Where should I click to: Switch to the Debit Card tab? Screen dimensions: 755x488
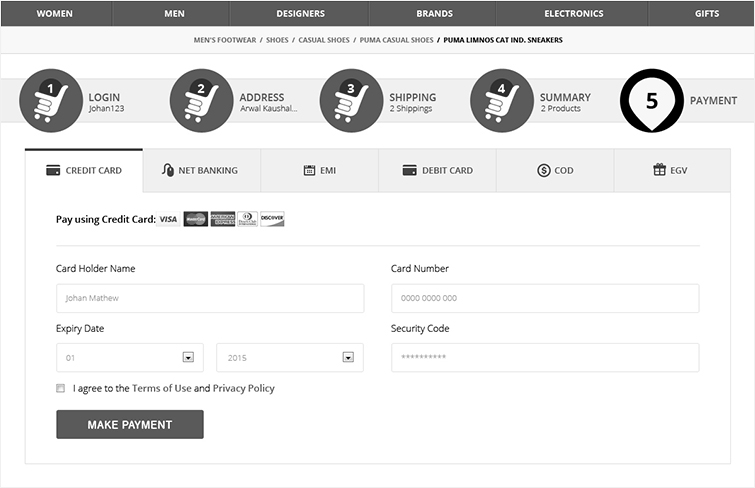coord(437,170)
